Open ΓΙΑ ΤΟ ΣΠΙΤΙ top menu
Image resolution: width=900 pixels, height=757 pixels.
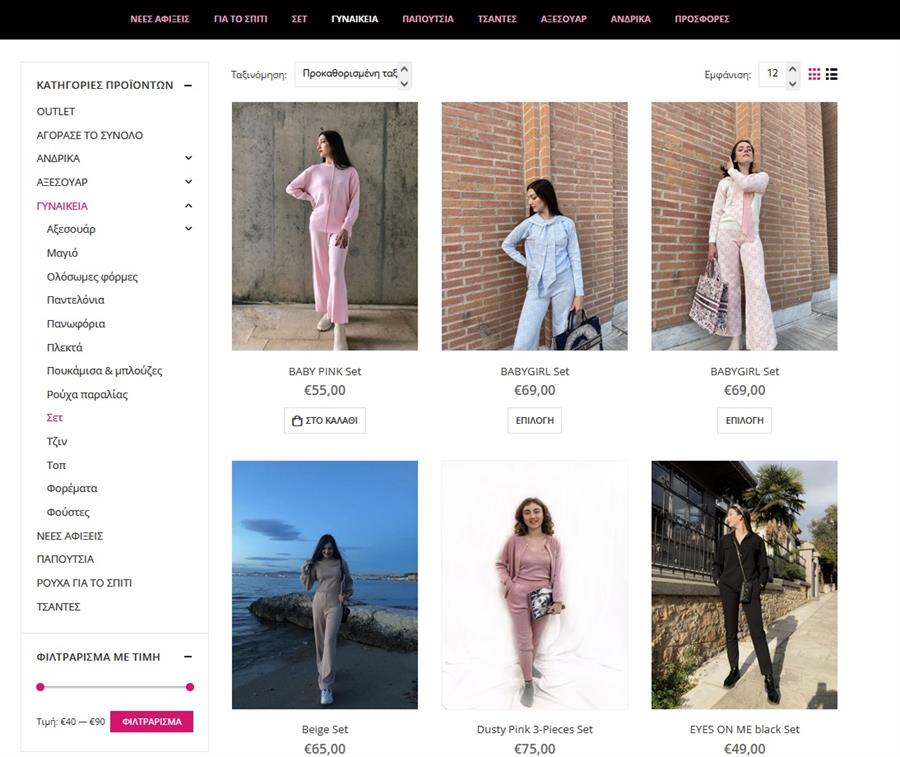pyautogui.click(x=240, y=19)
